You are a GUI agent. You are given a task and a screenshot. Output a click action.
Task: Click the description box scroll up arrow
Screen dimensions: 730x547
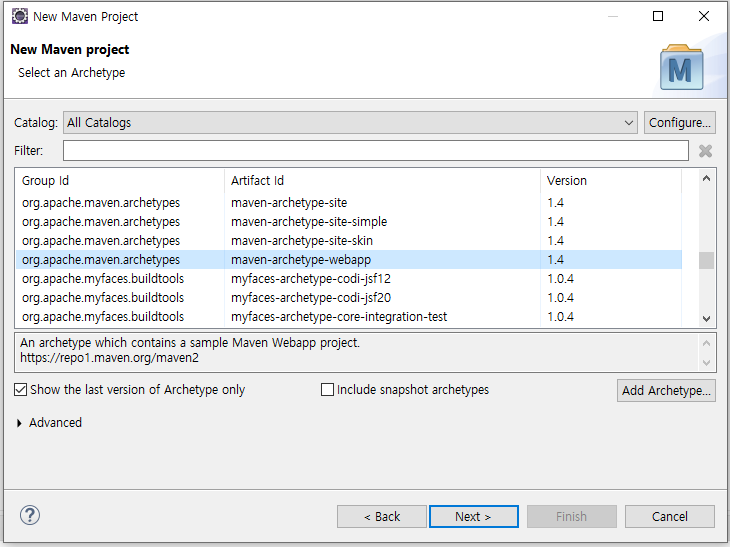click(706, 343)
